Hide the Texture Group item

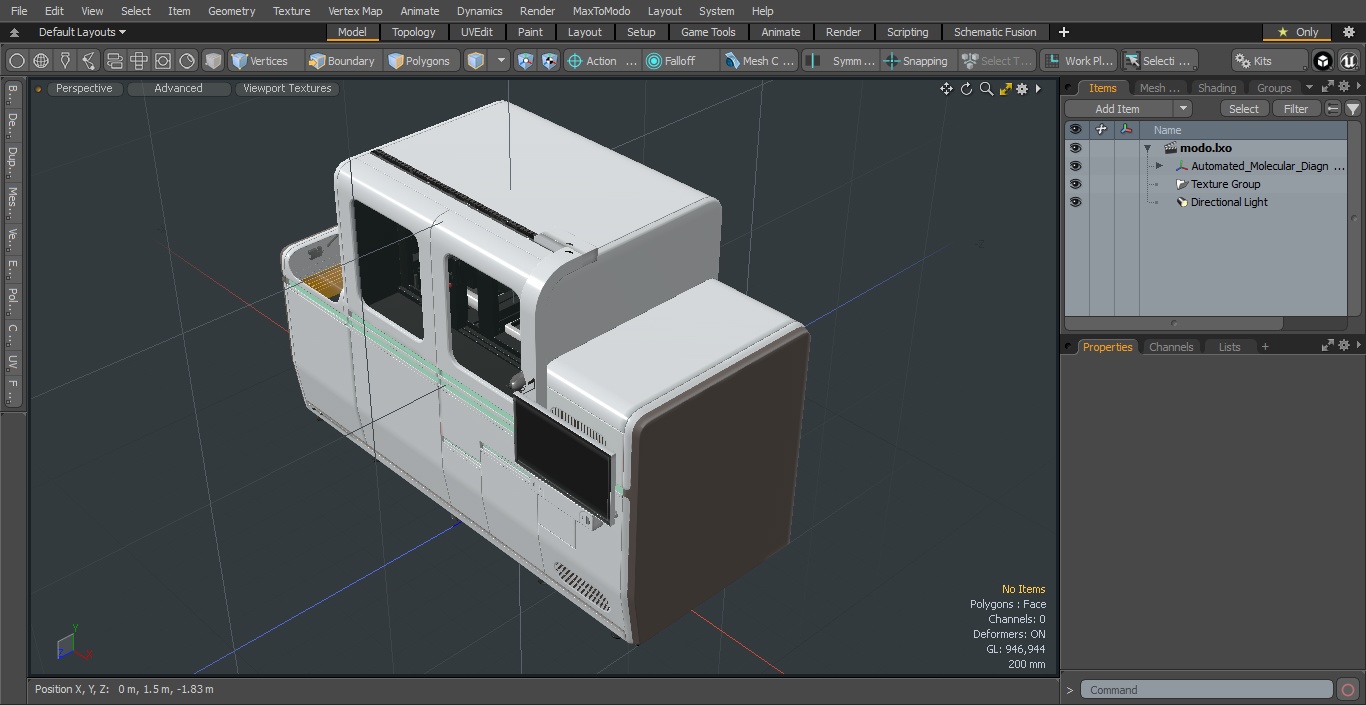[1075, 184]
